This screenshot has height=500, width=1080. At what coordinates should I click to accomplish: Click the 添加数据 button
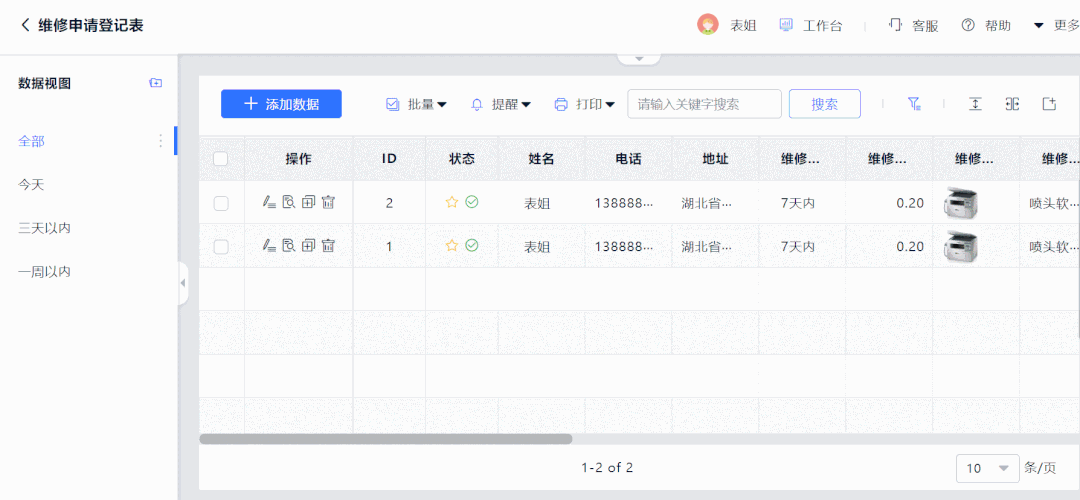(281, 104)
